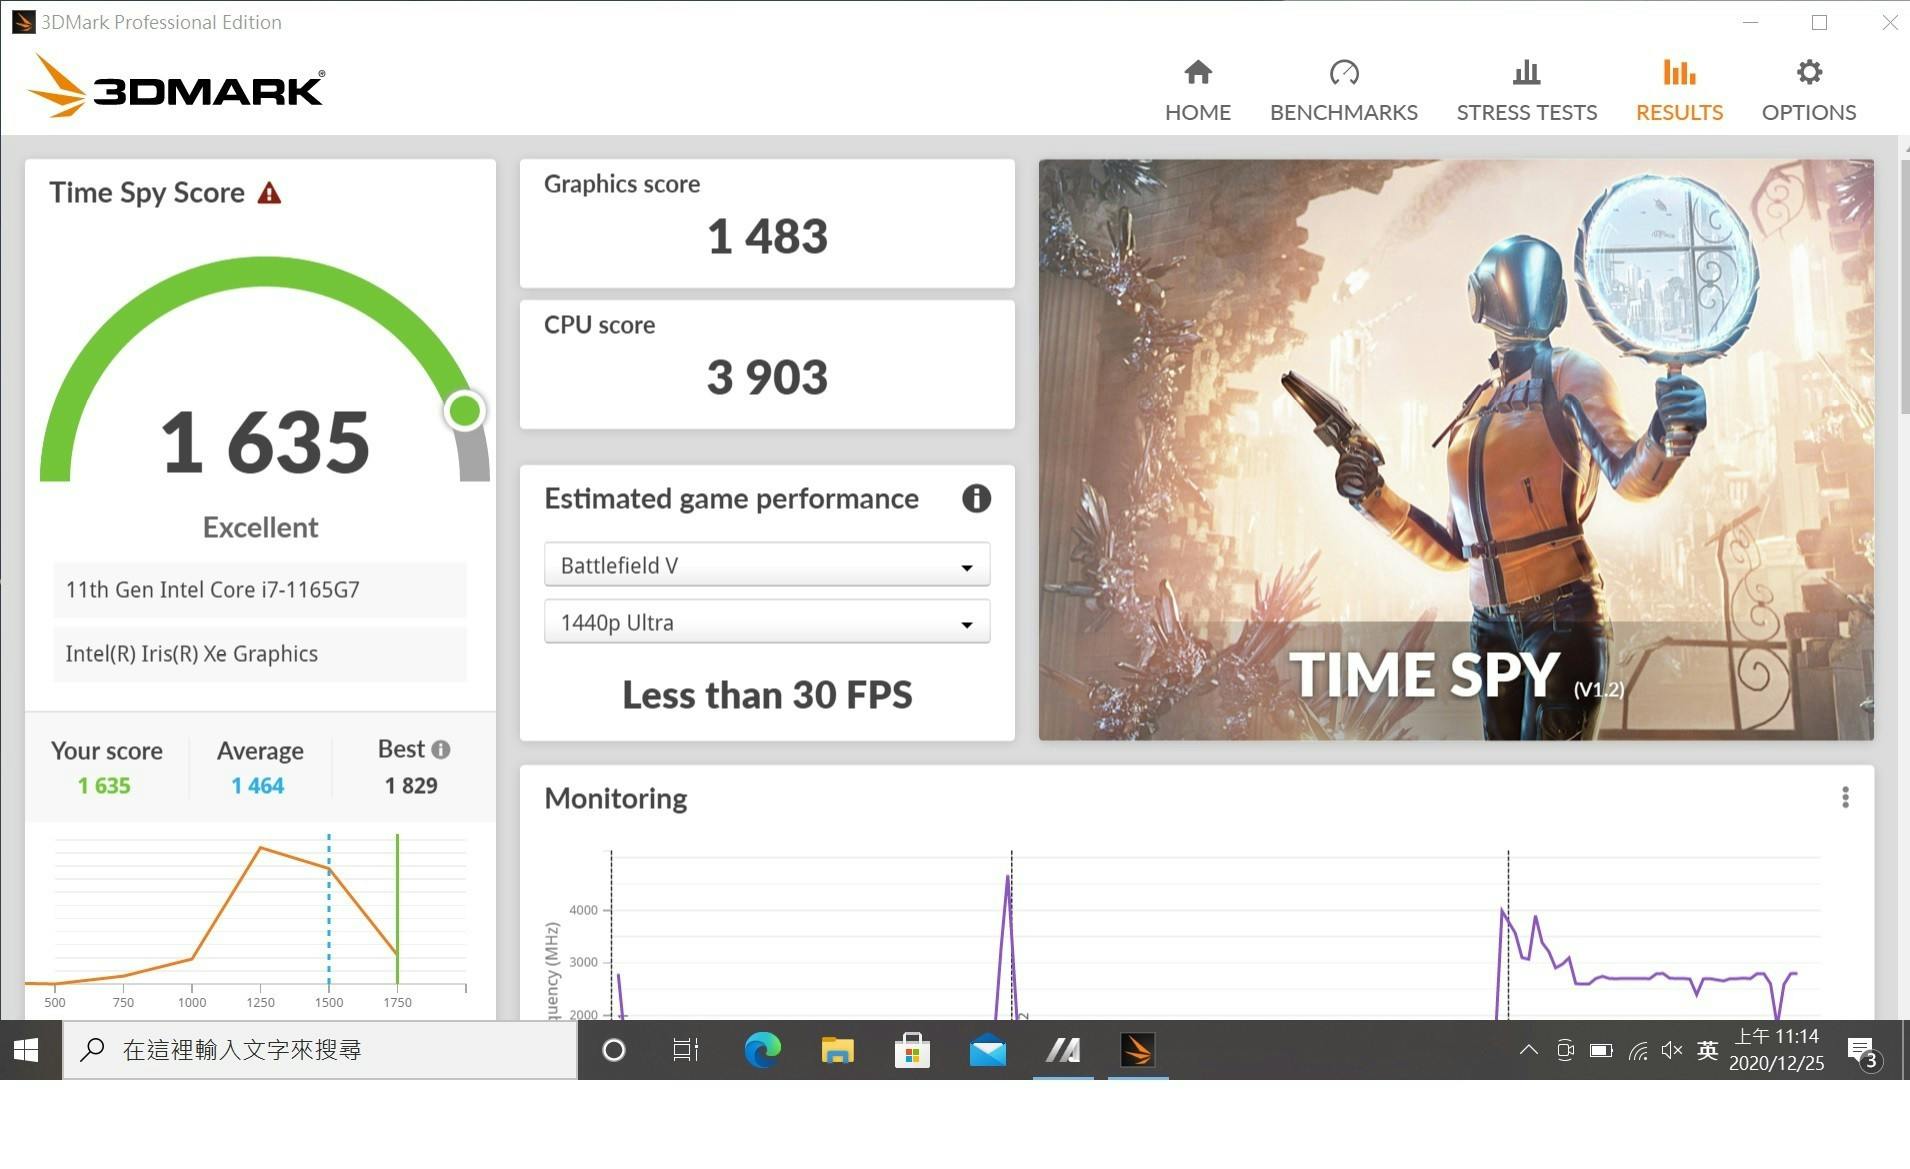Click the CPU score value 3 903

point(767,378)
